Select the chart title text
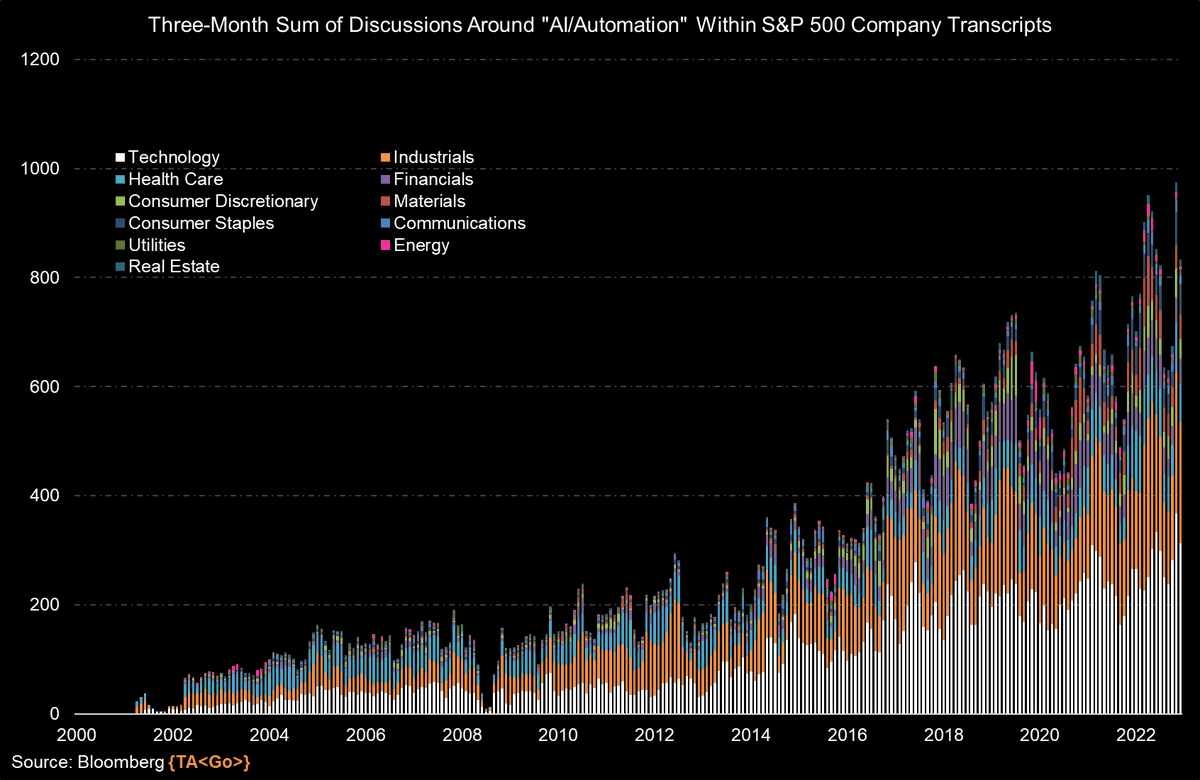Viewport: 1200px width, 780px height. click(600, 25)
